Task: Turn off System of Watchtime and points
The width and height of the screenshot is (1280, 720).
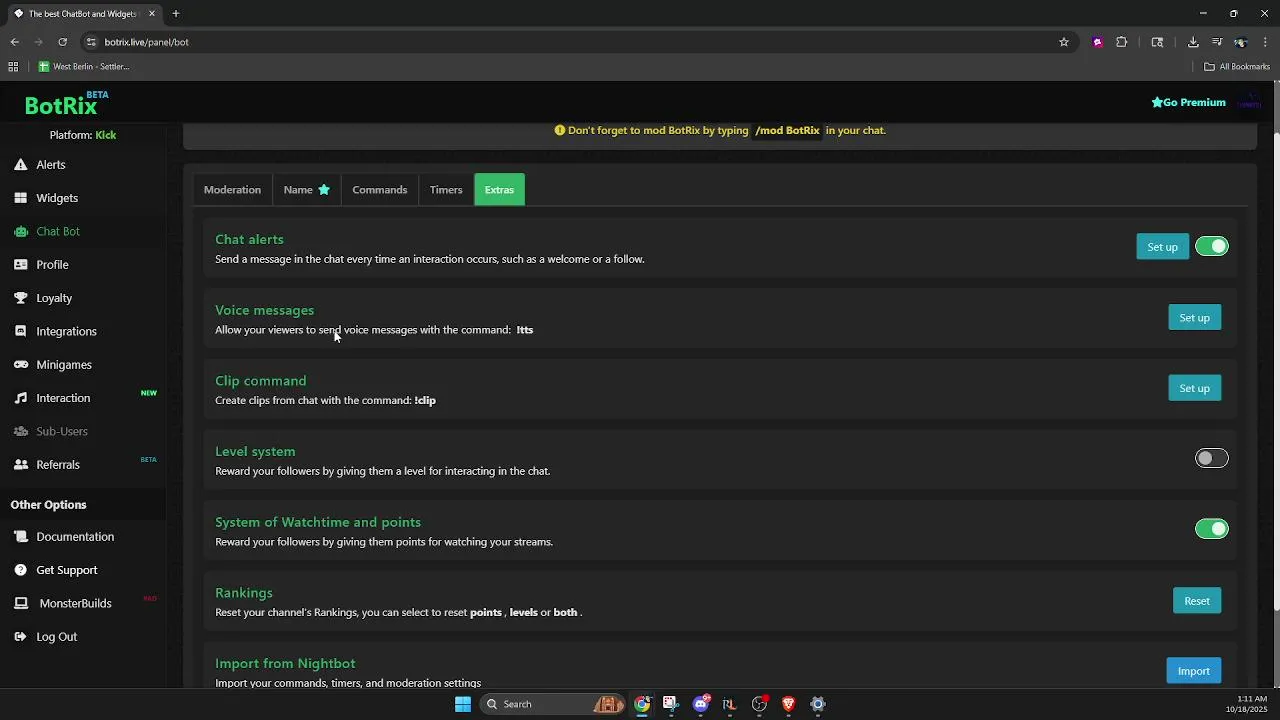Action: click(x=1212, y=529)
